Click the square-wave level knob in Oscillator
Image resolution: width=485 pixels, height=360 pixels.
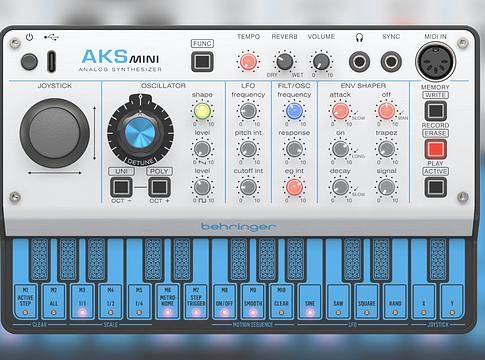click(202, 187)
